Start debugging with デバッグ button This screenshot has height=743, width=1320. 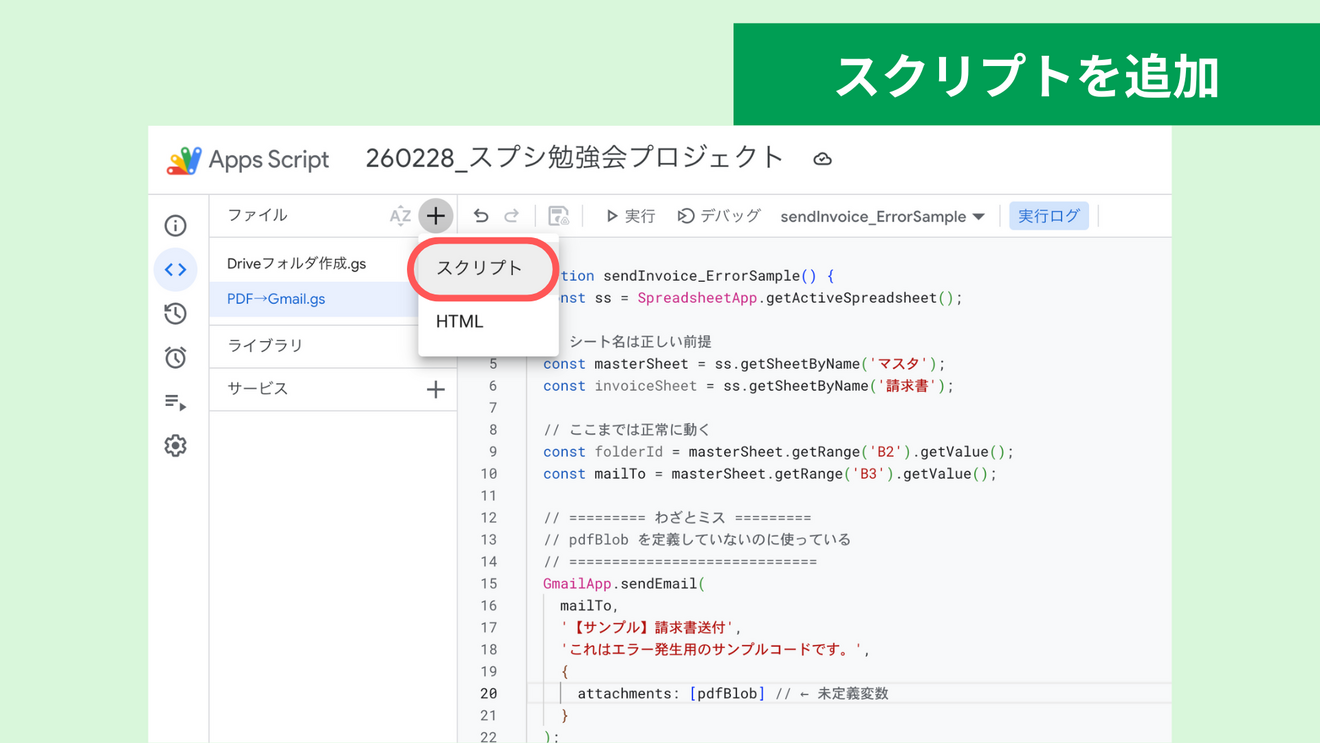tap(719, 216)
